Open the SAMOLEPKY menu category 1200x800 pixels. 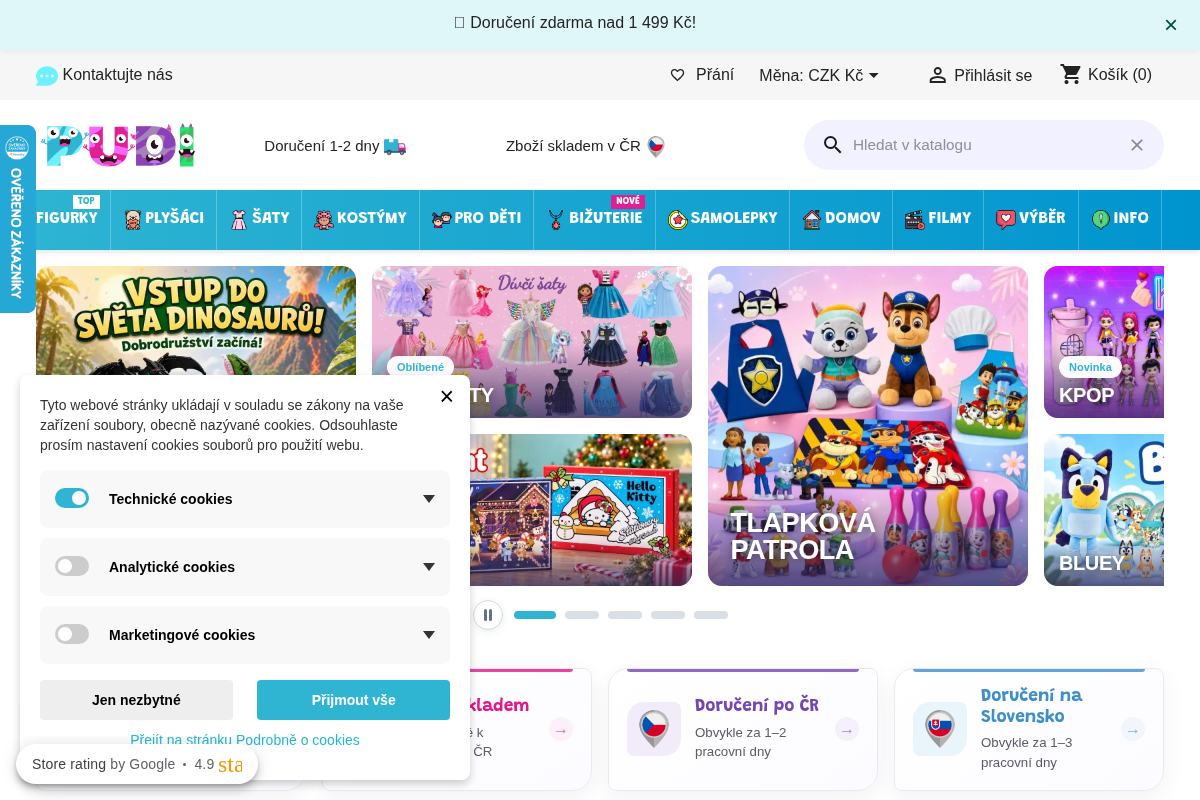(722, 218)
